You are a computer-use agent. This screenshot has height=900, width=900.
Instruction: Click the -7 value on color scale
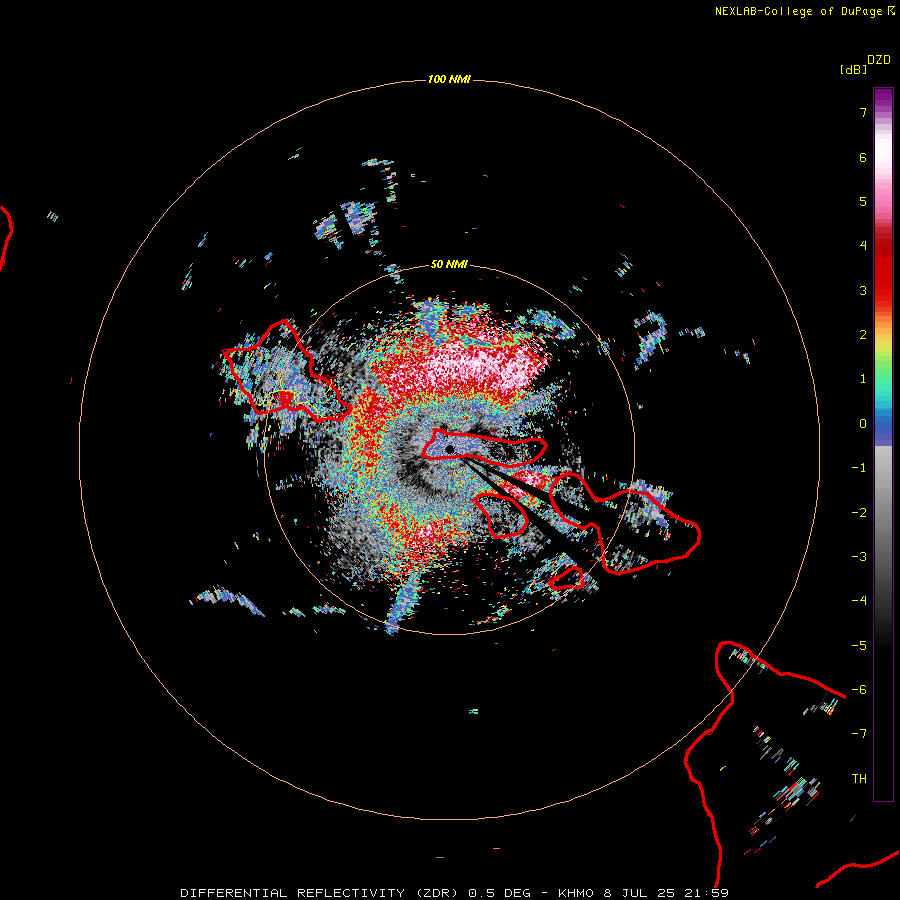[x=859, y=734]
